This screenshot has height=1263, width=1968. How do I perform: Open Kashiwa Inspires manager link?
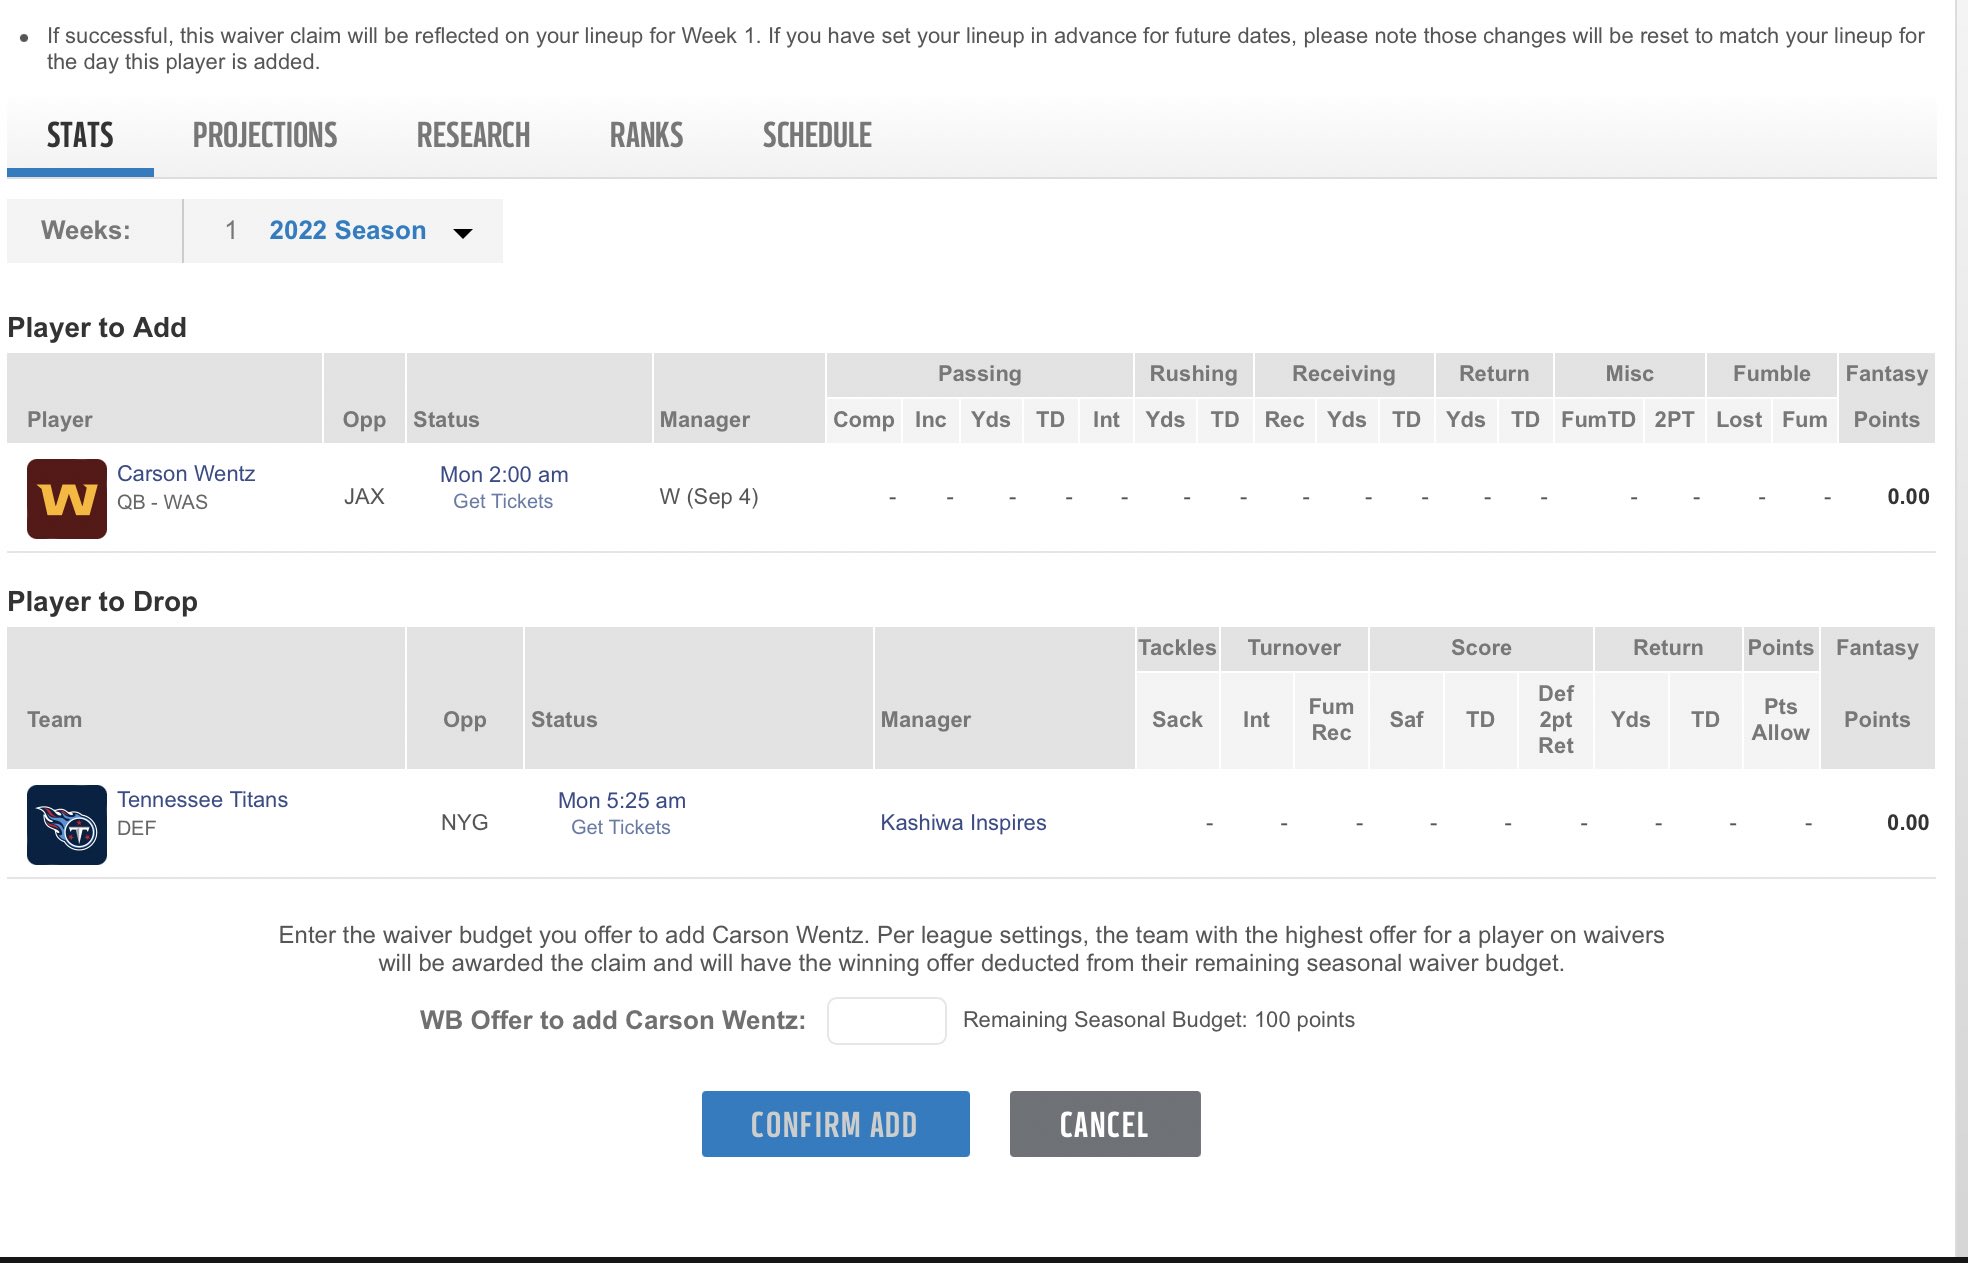[x=963, y=823]
